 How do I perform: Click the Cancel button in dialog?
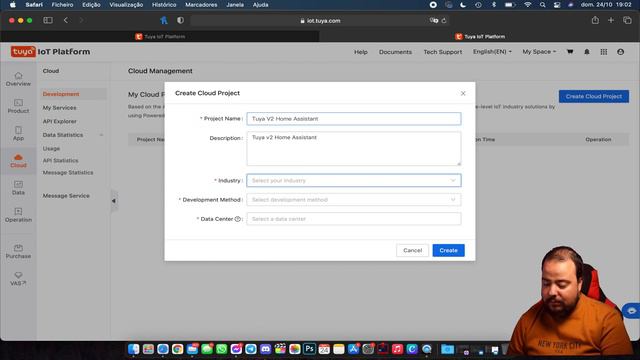pos(412,250)
